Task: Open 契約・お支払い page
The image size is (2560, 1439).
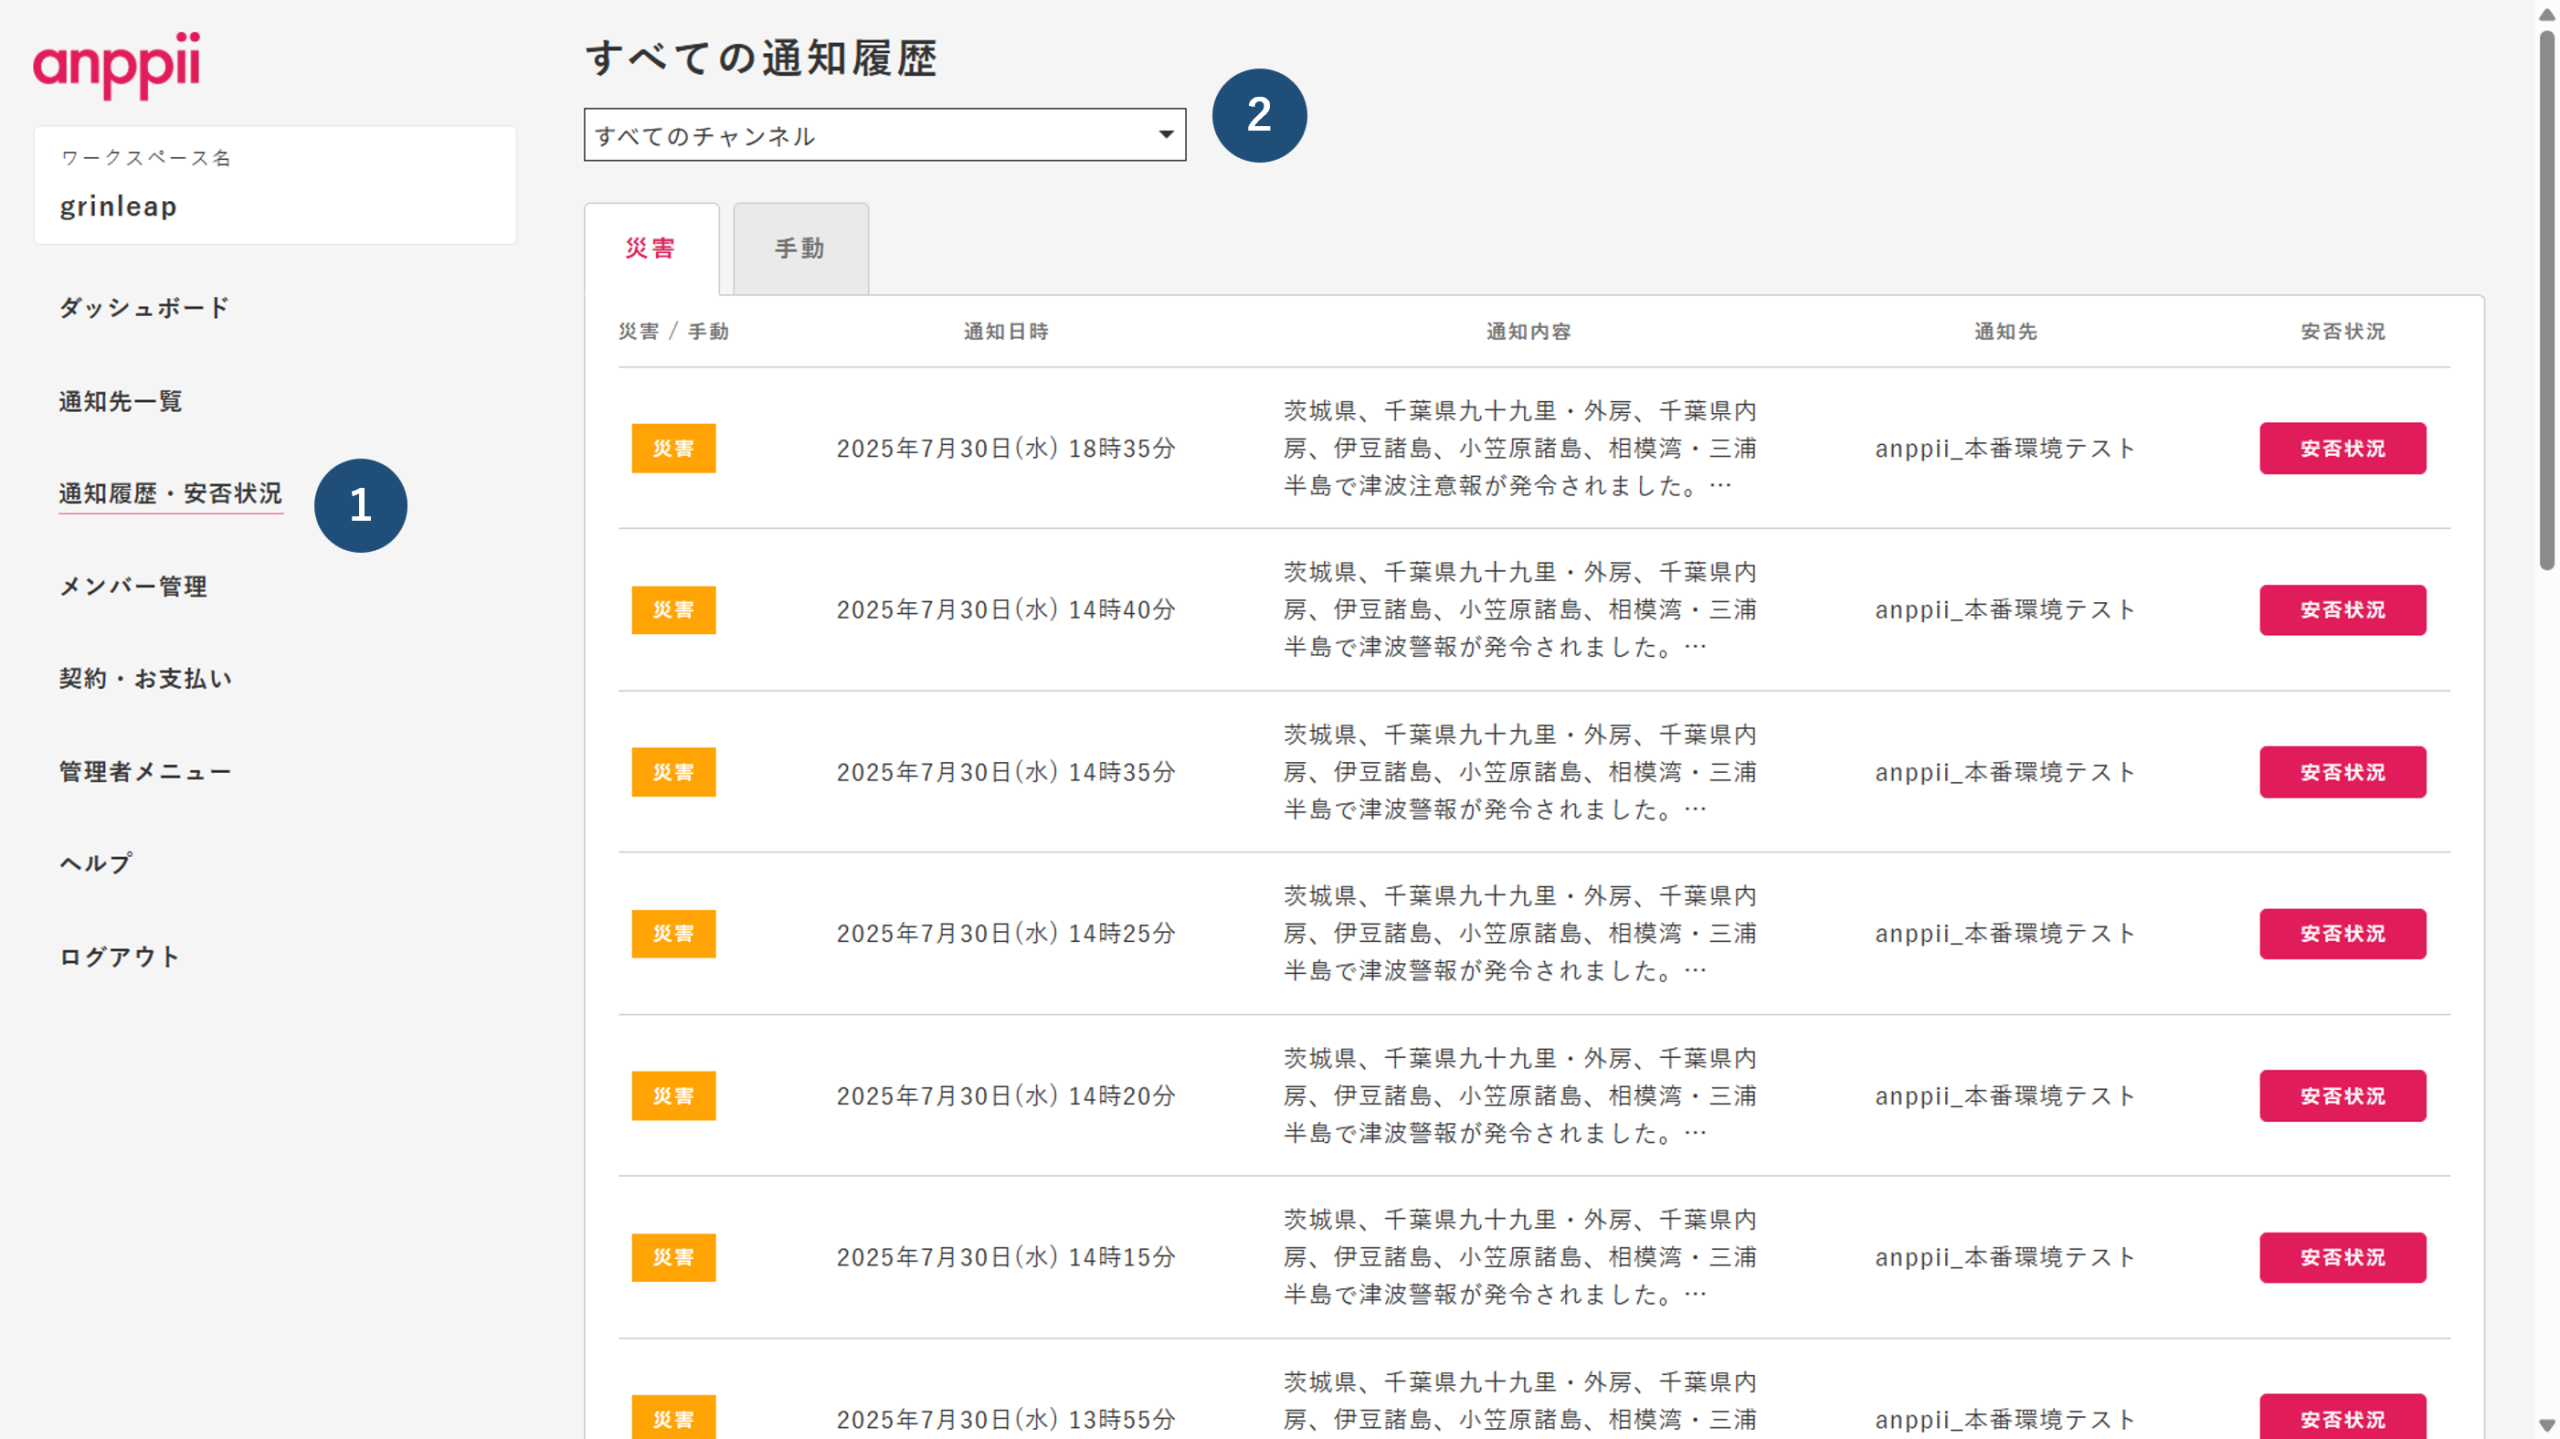Action: click(x=146, y=678)
